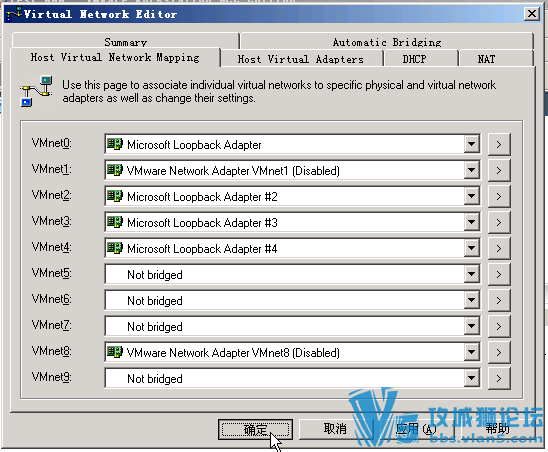
Task: Click the Virtual Network Editor title bar icon
Action: pyautogui.click(x=14, y=14)
